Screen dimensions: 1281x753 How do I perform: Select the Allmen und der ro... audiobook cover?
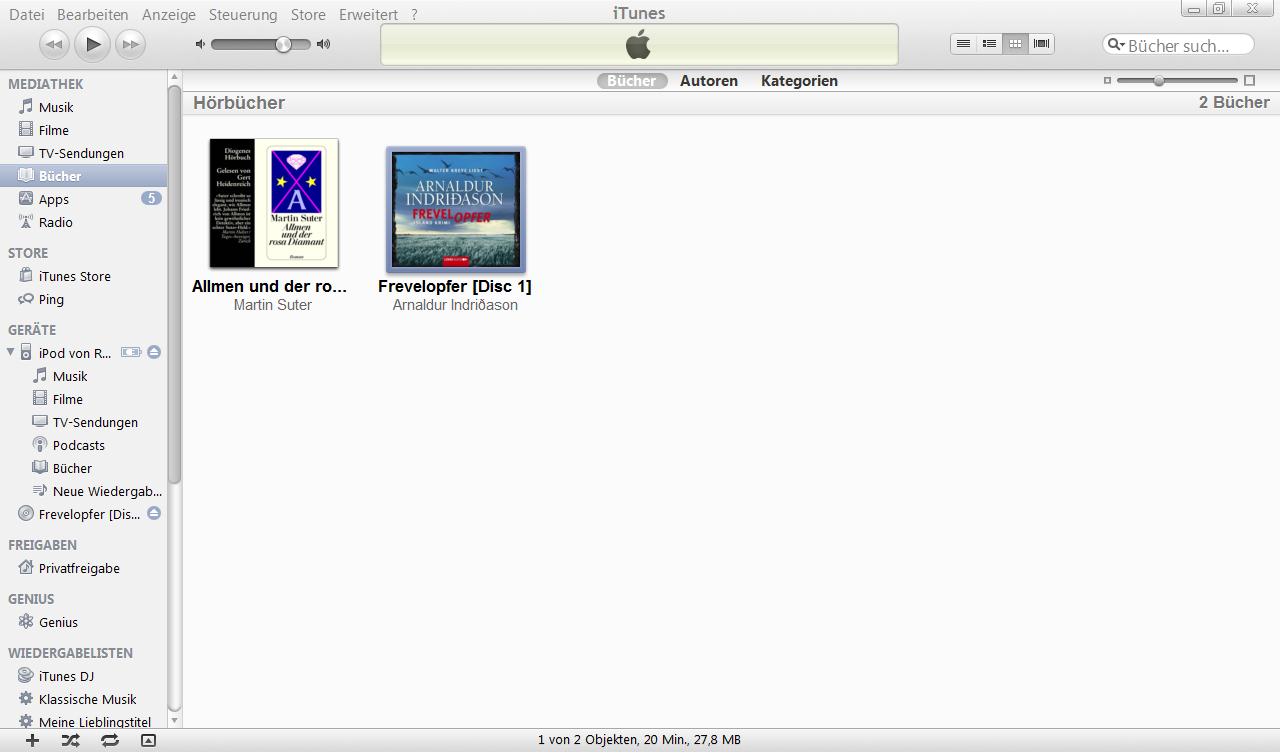click(273, 203)
